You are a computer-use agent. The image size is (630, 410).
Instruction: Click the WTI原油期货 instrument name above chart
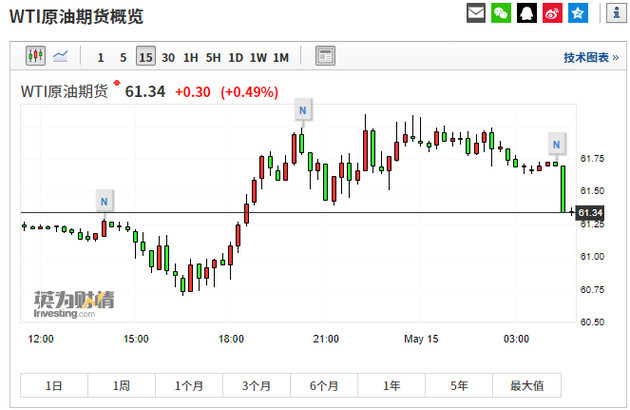(x=64, y=91)
